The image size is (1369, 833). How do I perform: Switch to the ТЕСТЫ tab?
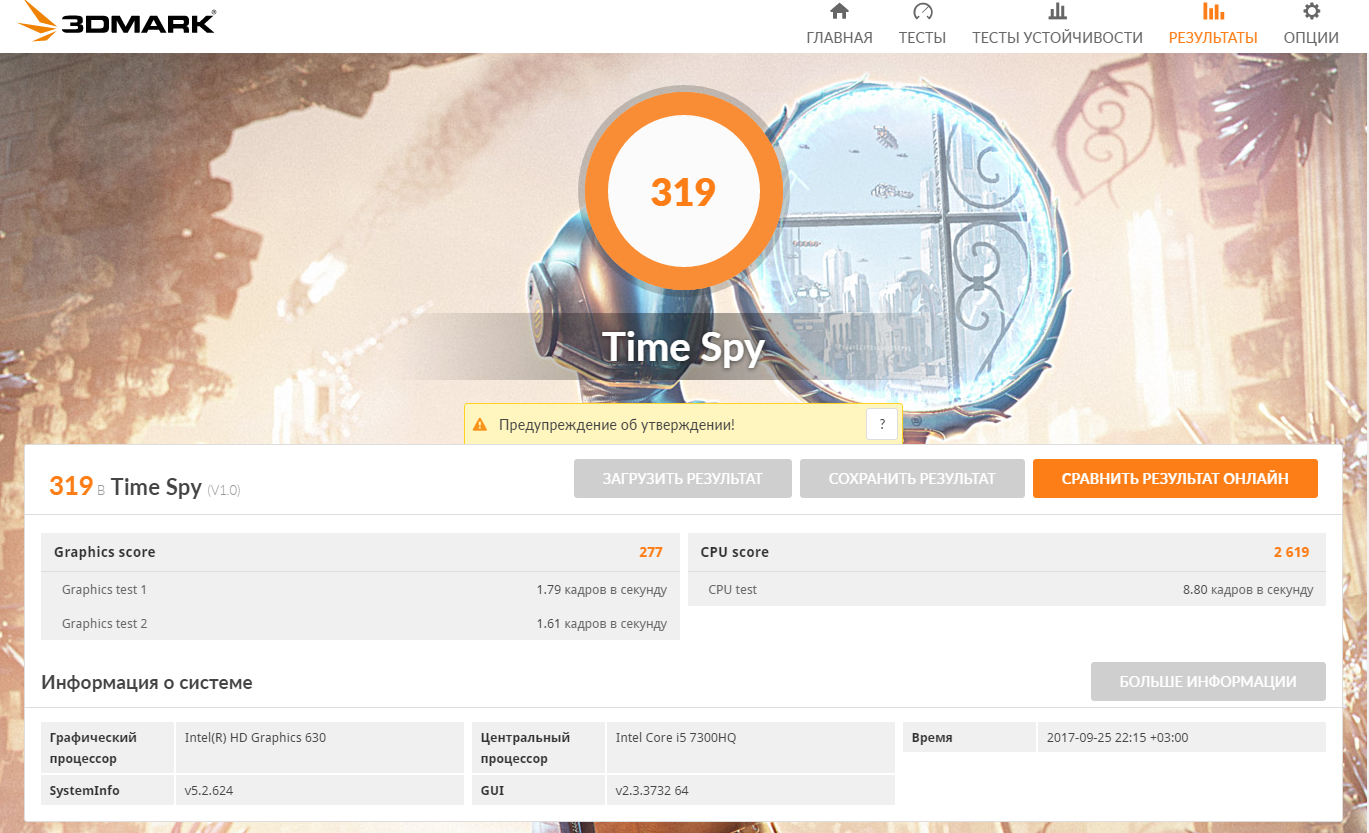pos(922,38)
